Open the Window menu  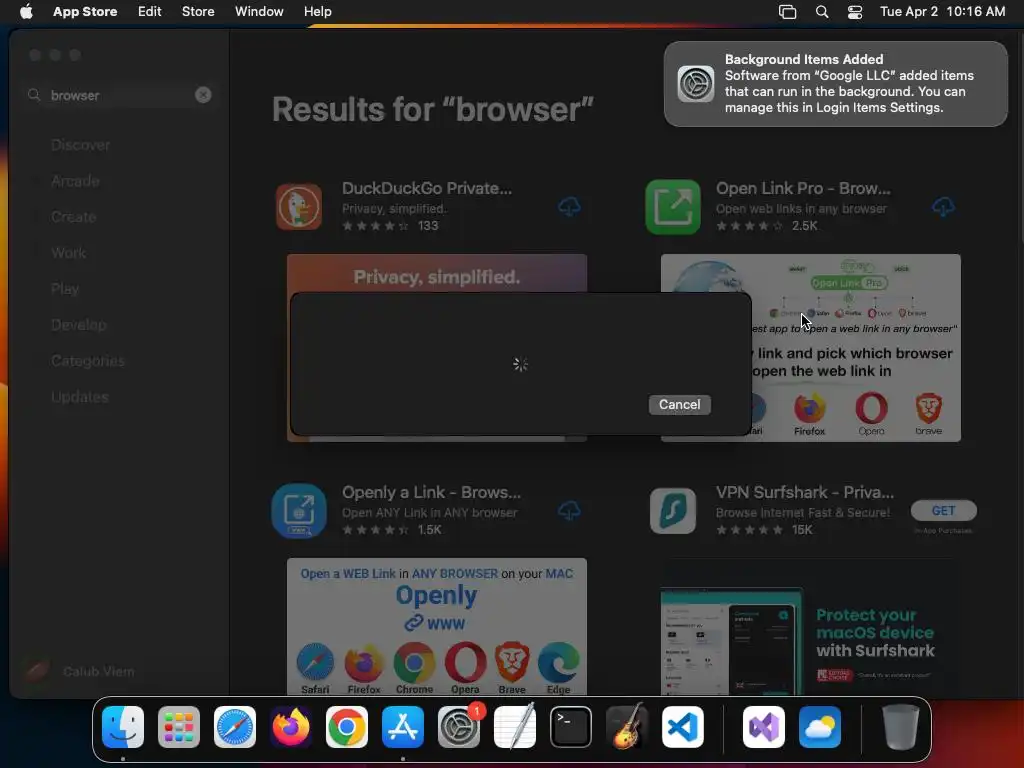coord(259,12)
